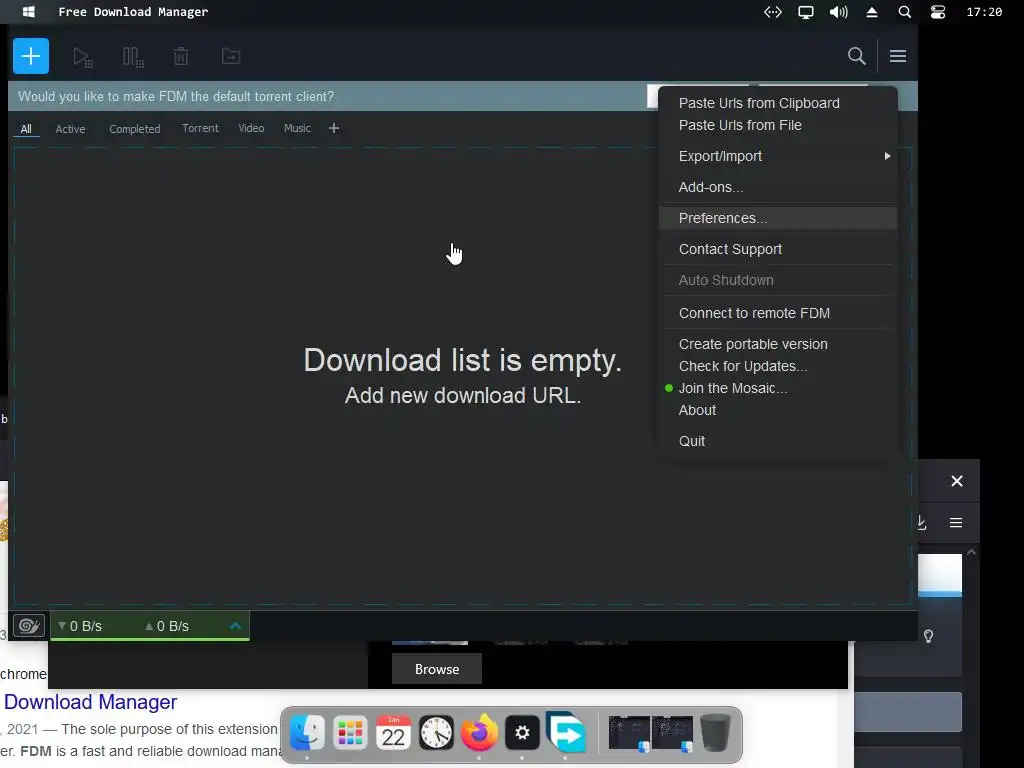Click the Browse button in background window
The image size is (1024, 768).
click(437, 669)
